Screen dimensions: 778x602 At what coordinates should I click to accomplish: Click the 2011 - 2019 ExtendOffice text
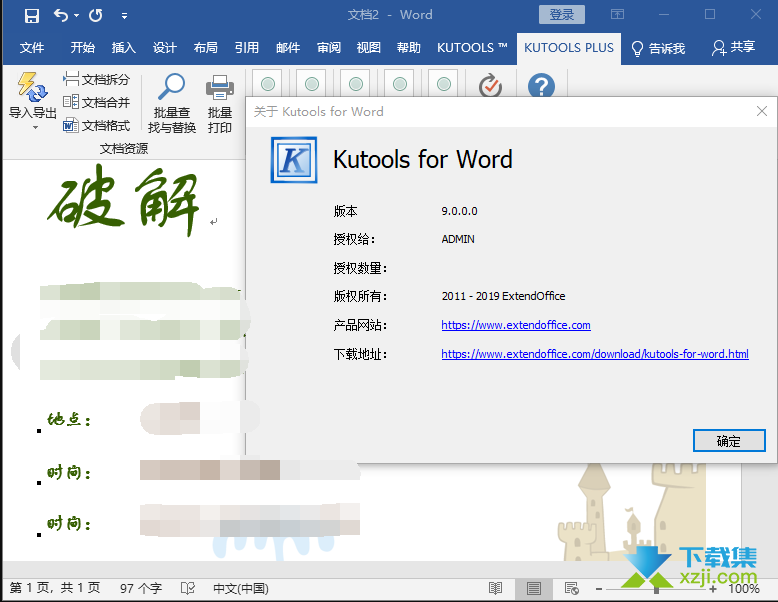point(503,296)
